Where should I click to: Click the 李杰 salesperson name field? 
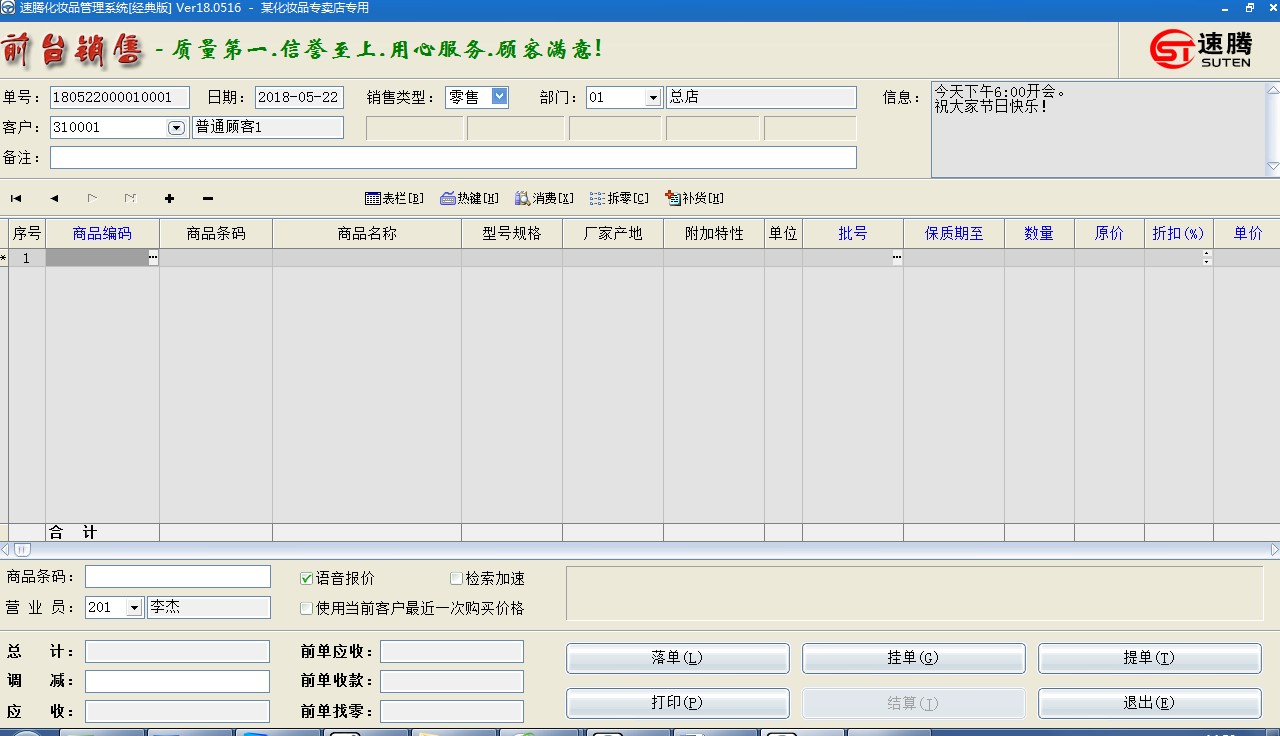(x=209, y=608)
